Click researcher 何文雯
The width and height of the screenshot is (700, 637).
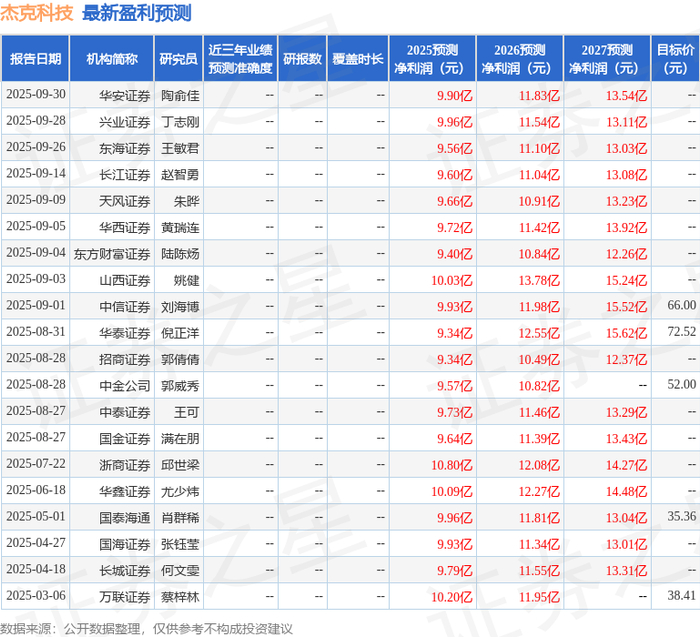(180, 570)
